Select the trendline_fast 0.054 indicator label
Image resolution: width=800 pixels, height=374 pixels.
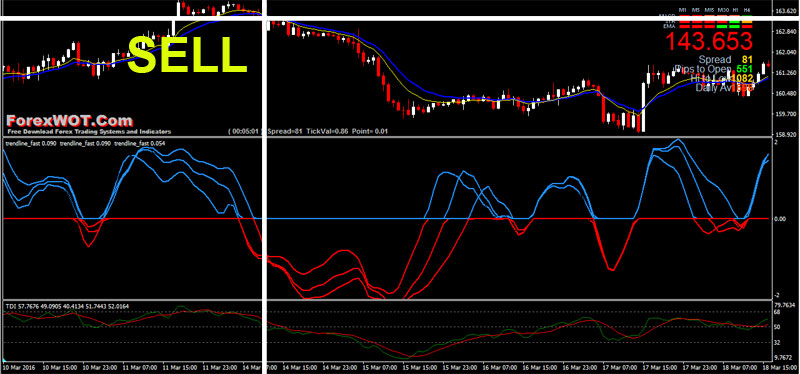140,143
